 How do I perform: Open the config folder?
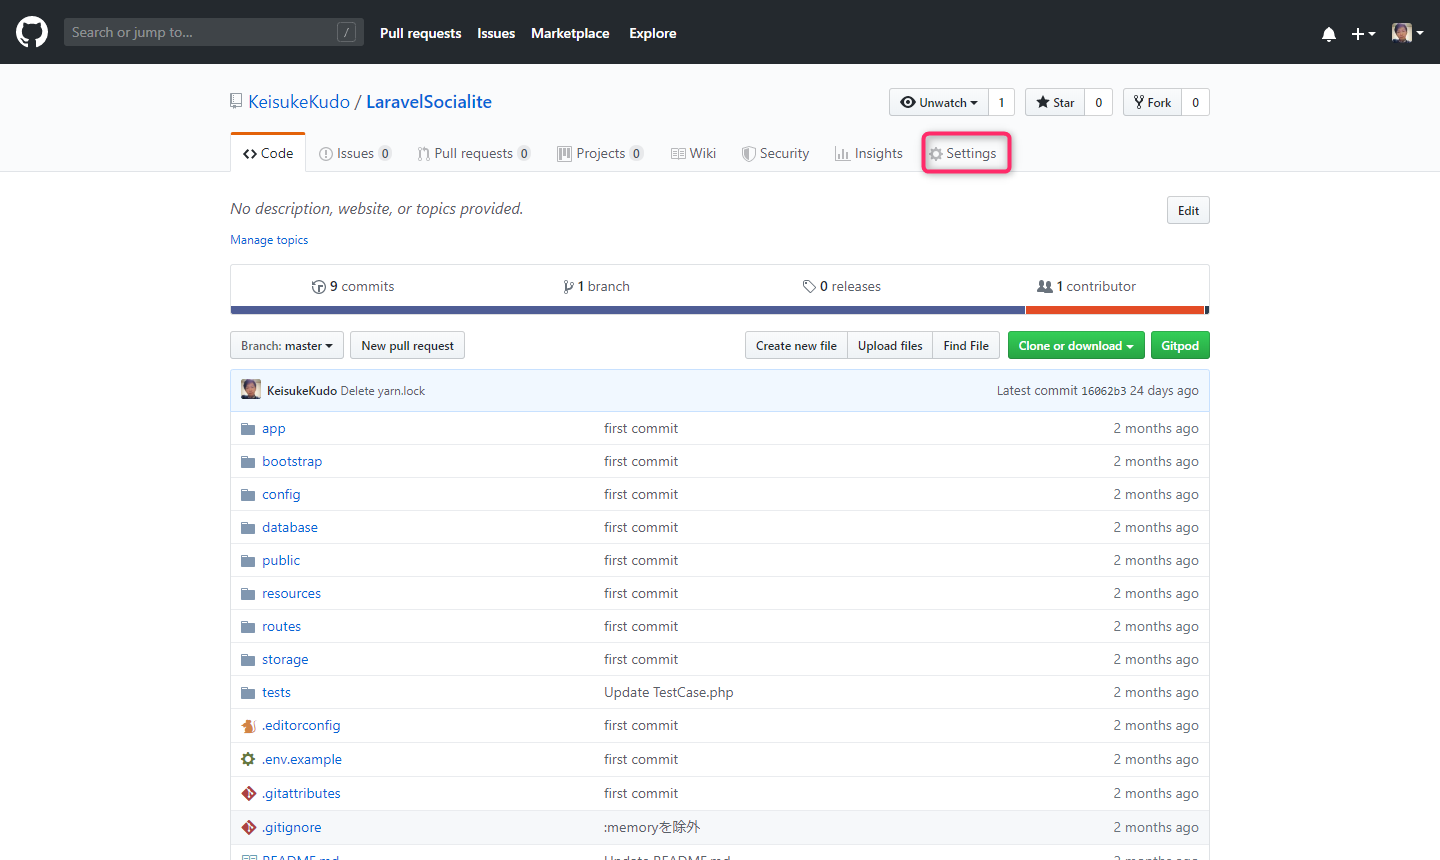(281, 494)
